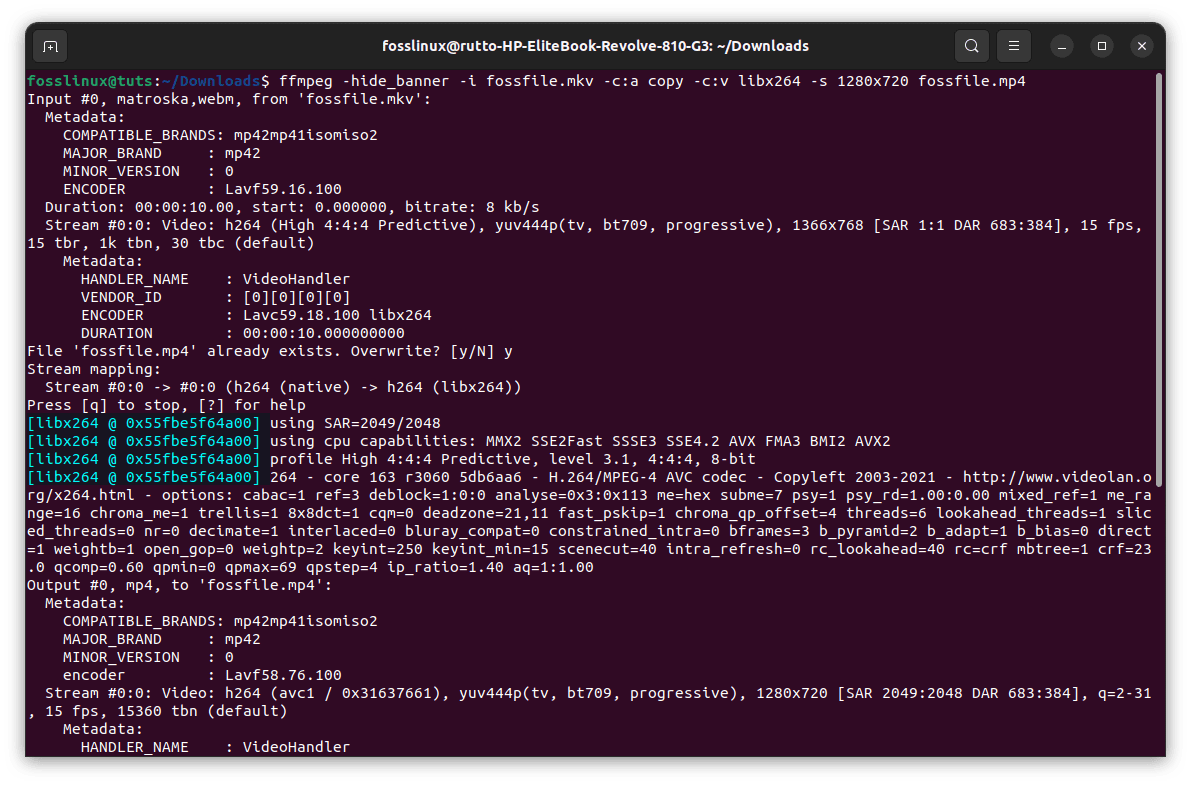1191x785 pixels.
Task: Minimize the terminal window
Action: click(x=1062, y=46)
